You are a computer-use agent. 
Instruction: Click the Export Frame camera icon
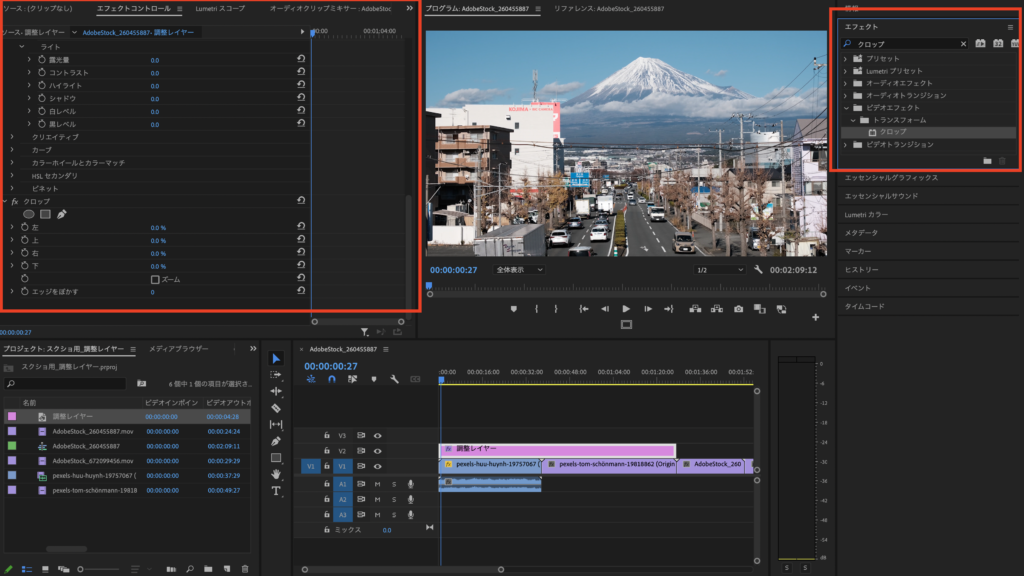tap(738, 309)
